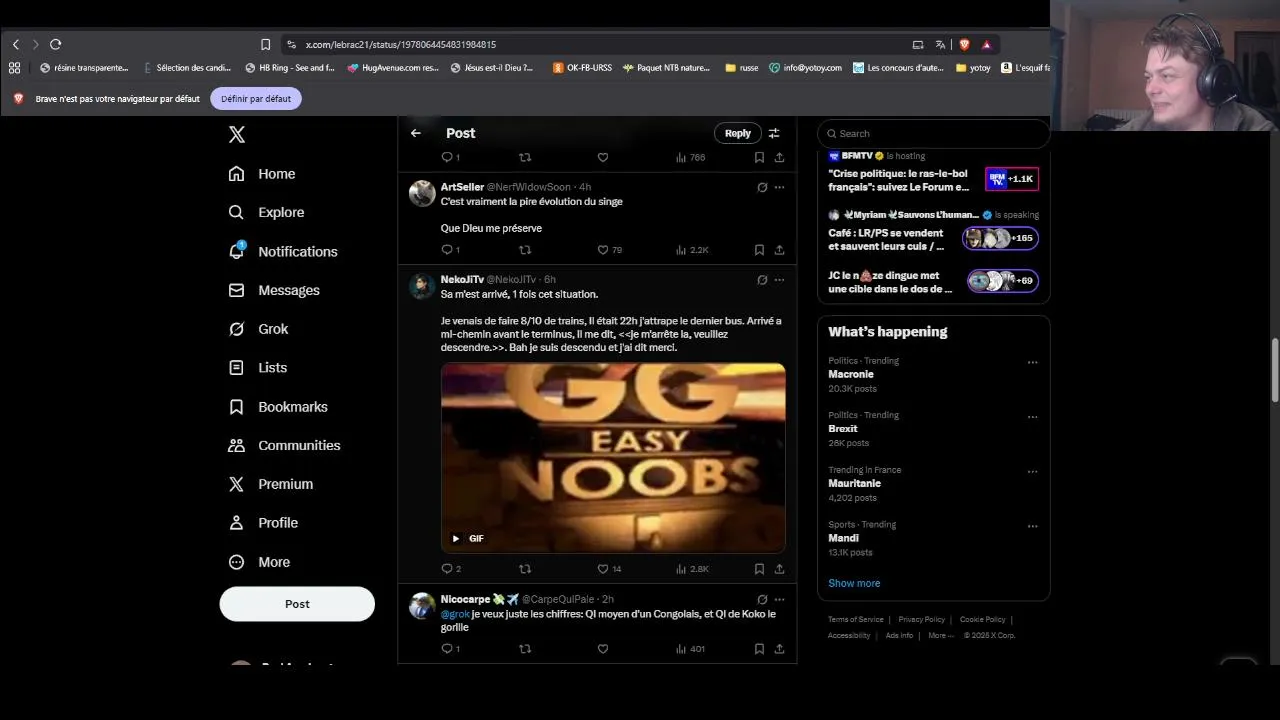Image resolution: width=1280 pixels, height=720 pixels.
Task: Bookmark this page in the Brave address bar
Action: 265,44
